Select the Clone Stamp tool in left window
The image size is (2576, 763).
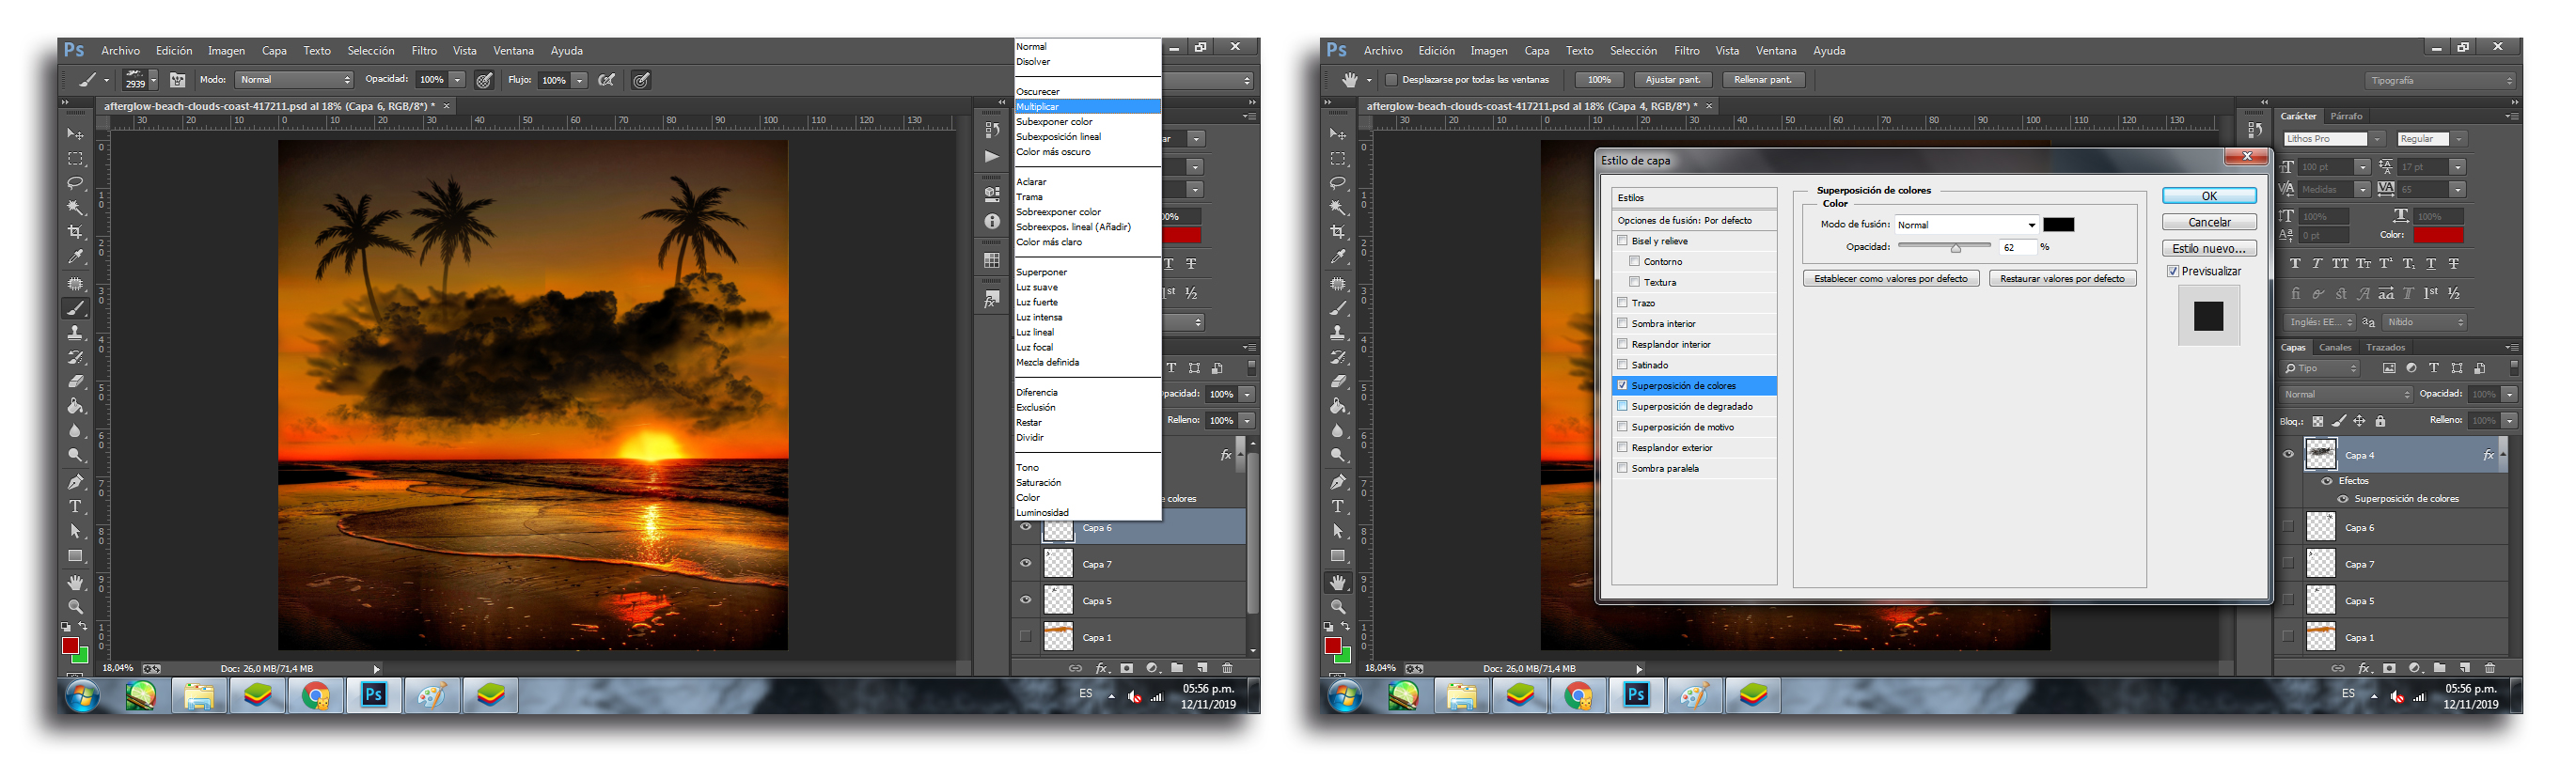tap(75, 333)
